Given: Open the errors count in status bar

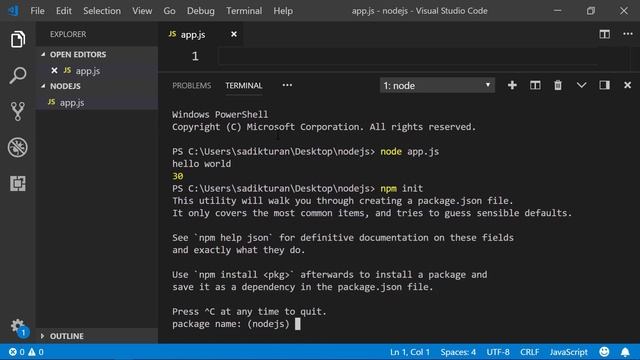Looking at the screenshot, I should coord(16,352).
